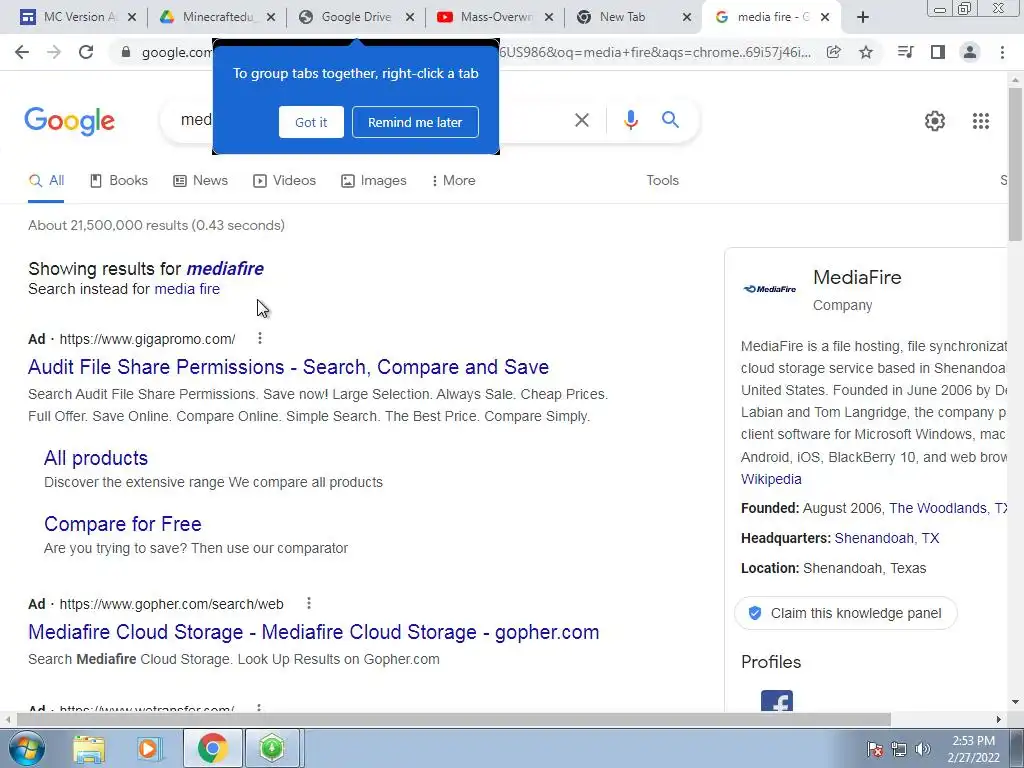Click the network icon in system tray
Screen dimensions: 1024x768
(899, 749)
